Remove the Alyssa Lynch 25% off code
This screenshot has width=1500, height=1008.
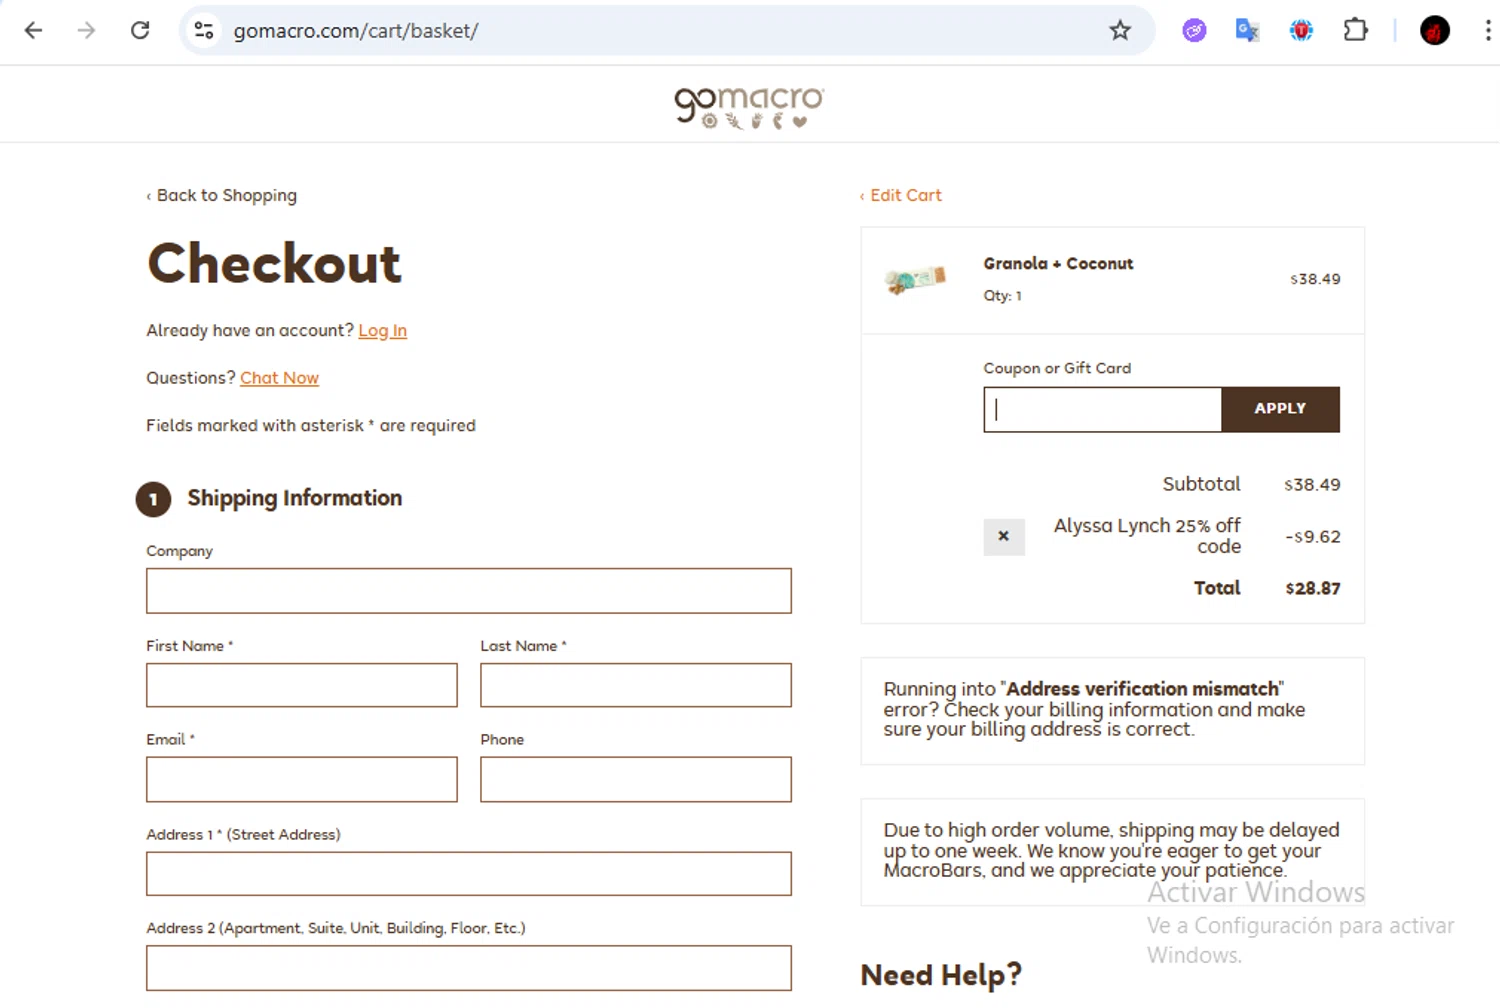[x=1004, y=537]
